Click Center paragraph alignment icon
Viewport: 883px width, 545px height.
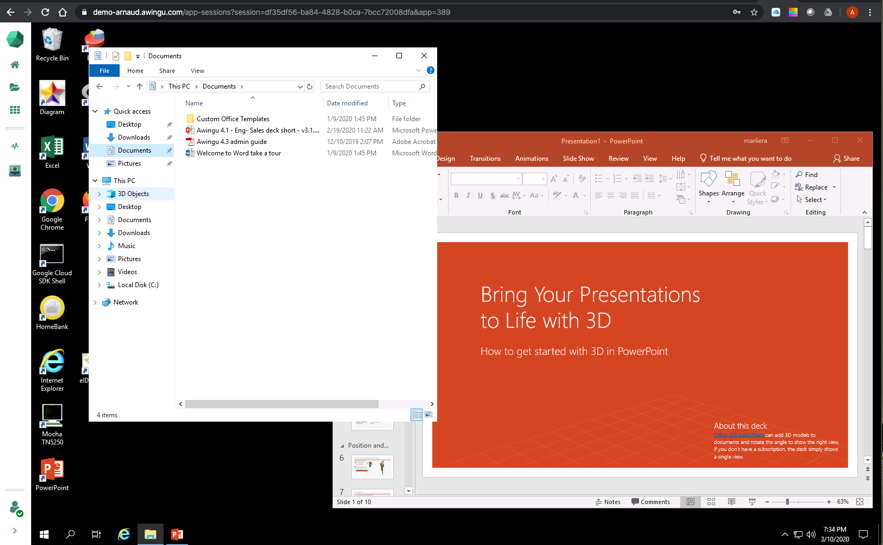(610, 195)
